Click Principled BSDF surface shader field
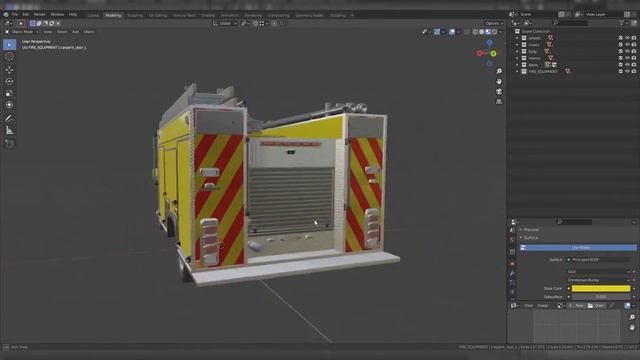 point(599,260)
